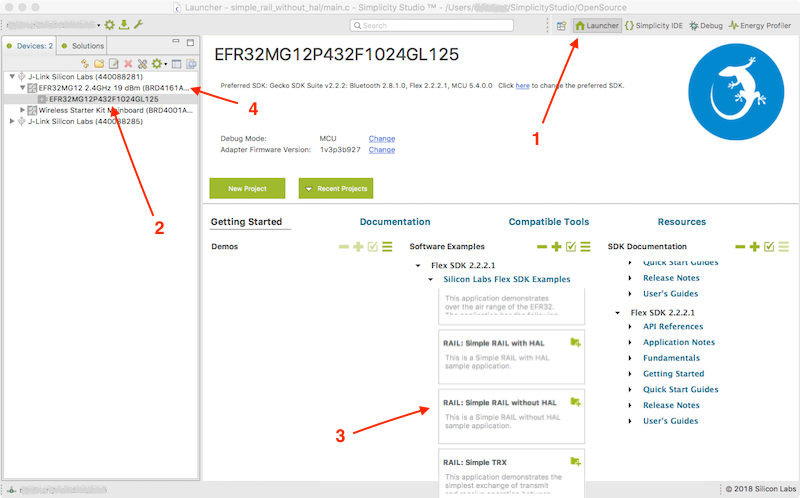Click the 'here' link to change preferred SDK
The image size is (800, 498).
pos(522,86)
